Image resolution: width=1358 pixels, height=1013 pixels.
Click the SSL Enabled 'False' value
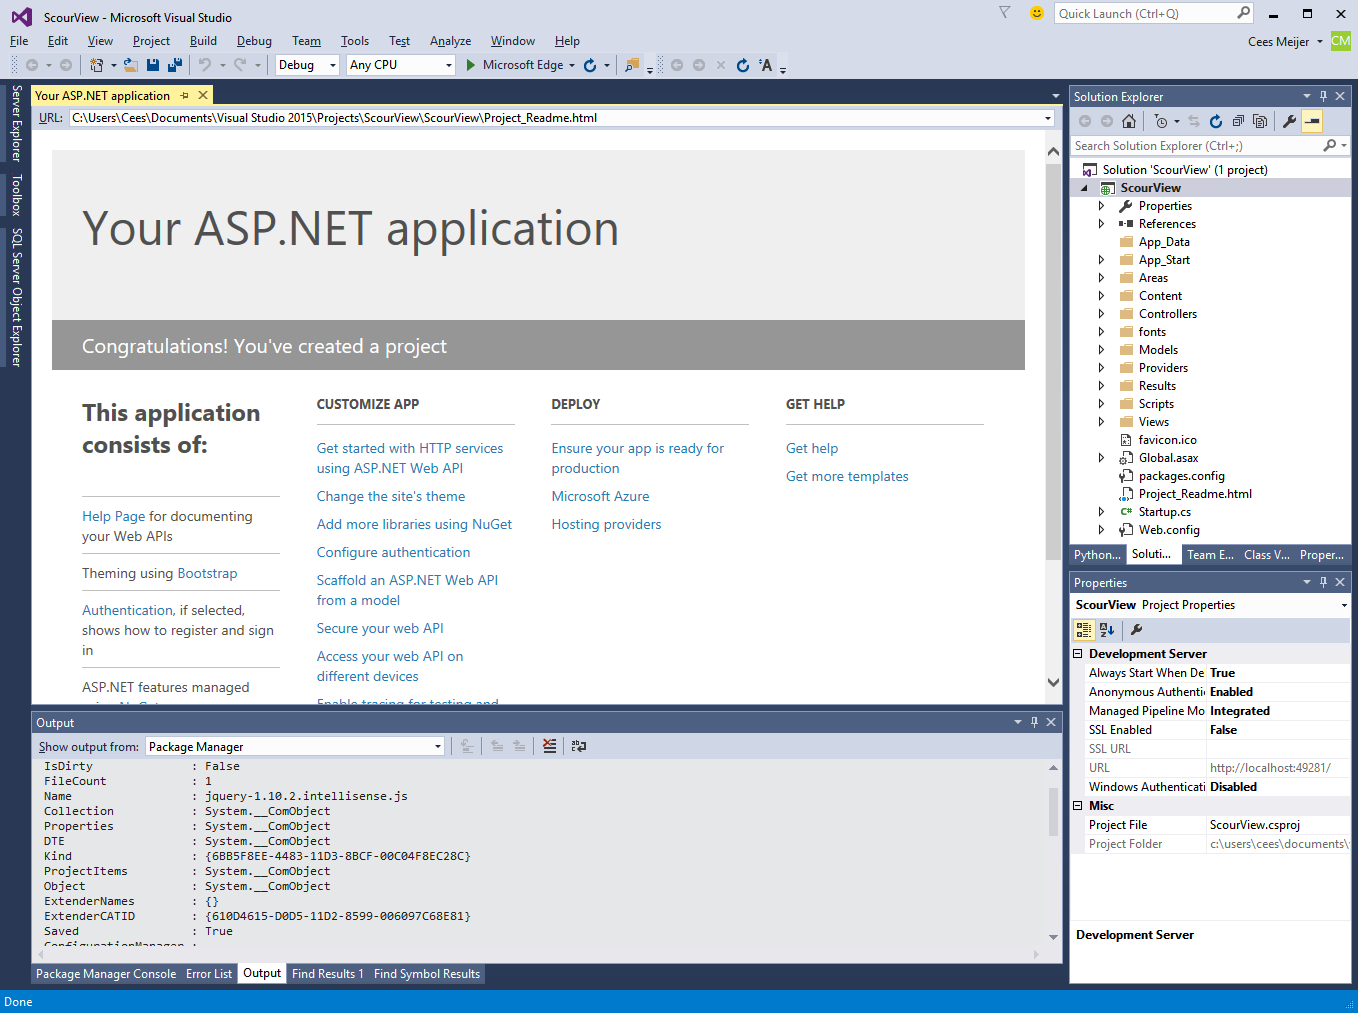[x=1278, y=730]
